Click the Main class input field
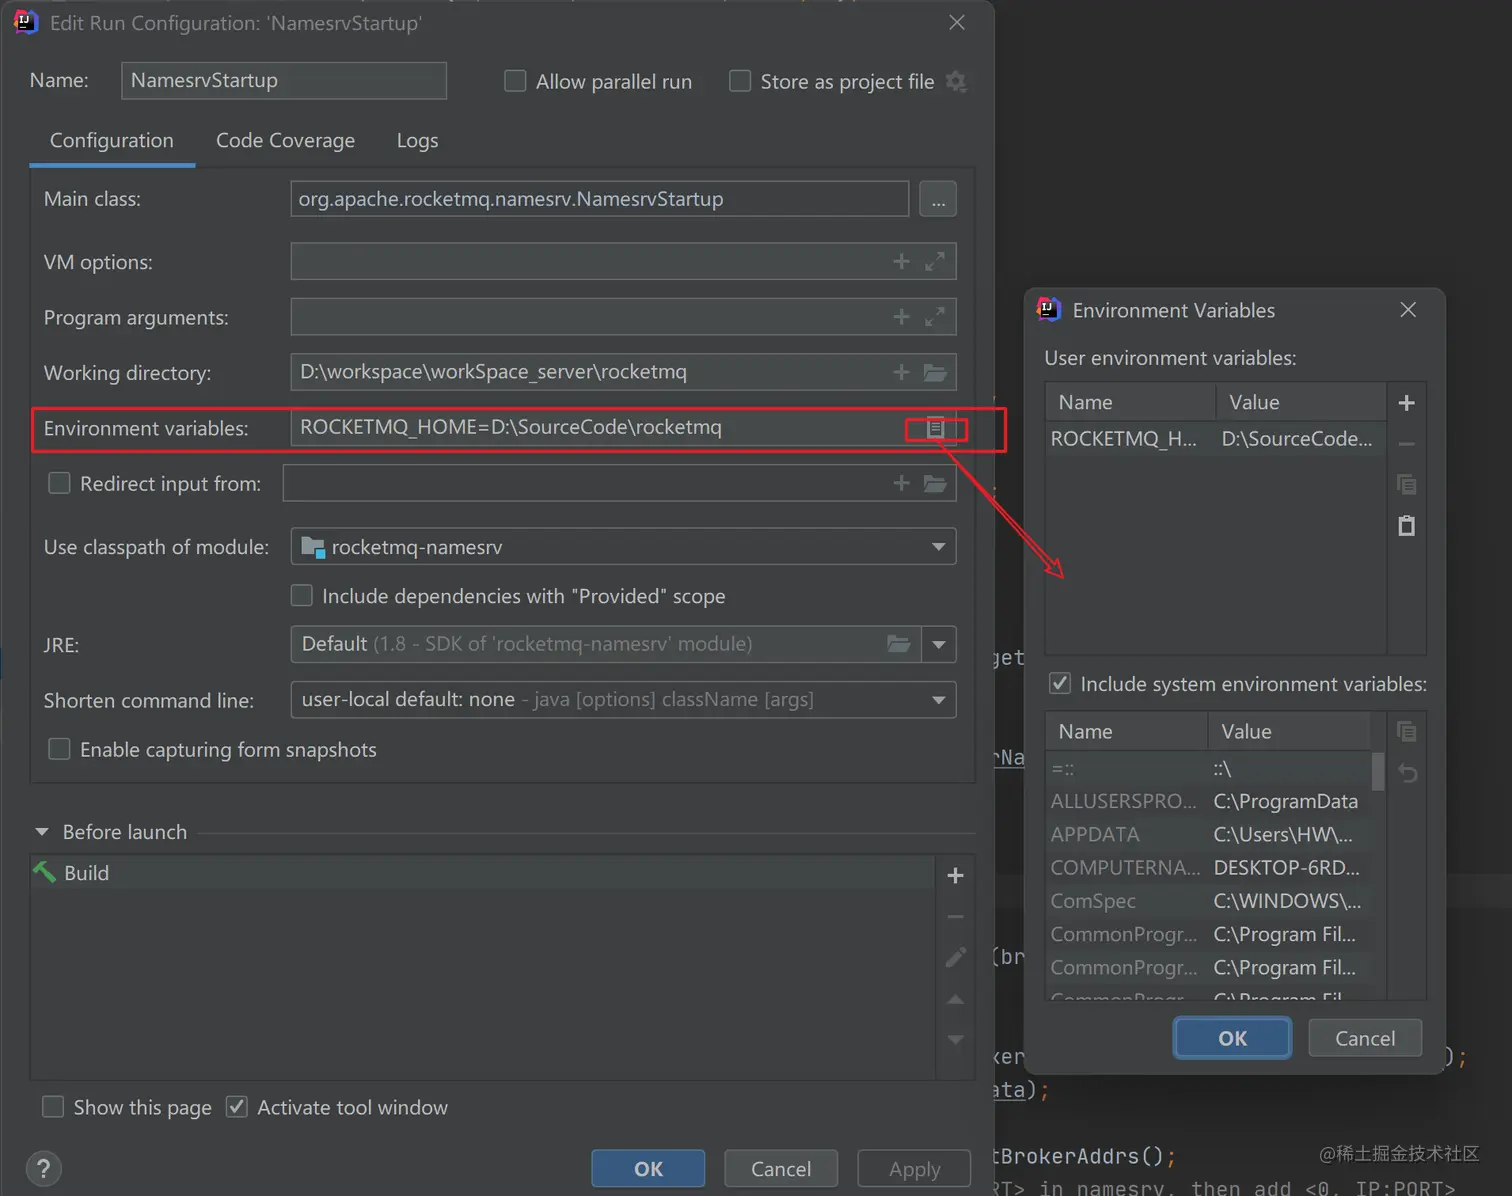Screen dimensions: 1512x1196 tap(600, 199)
